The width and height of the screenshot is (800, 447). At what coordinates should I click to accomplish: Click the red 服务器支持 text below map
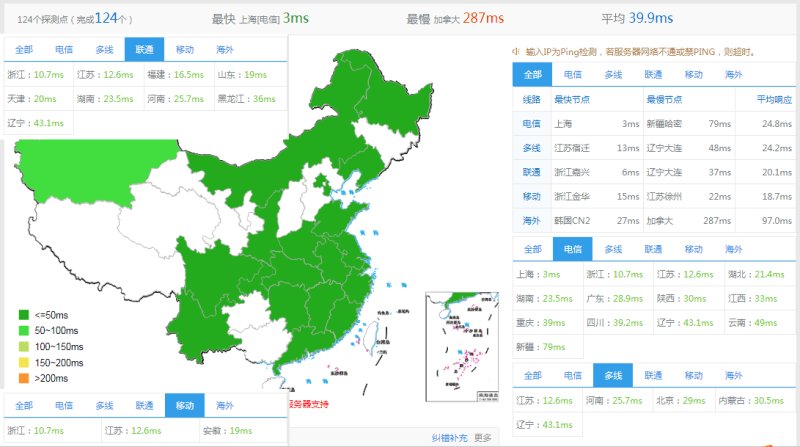click(309, 404)
